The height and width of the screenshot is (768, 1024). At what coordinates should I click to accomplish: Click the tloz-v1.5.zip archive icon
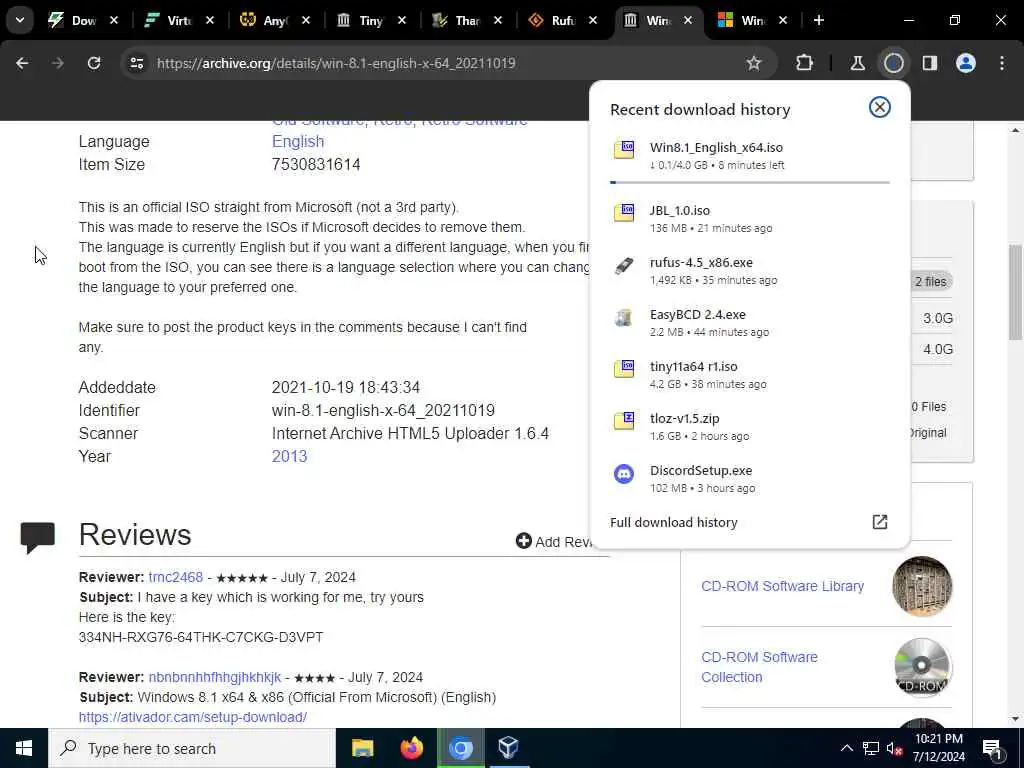point(624,421)
